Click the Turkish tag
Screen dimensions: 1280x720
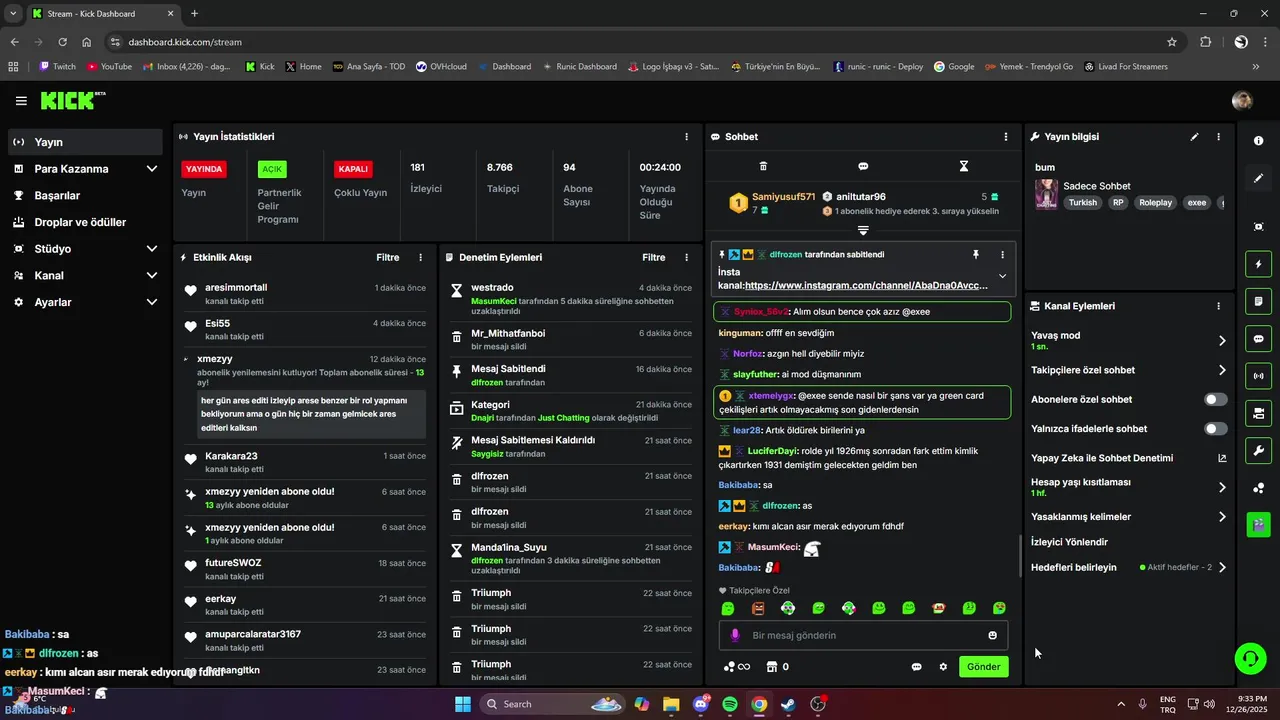click(1082, 202)
